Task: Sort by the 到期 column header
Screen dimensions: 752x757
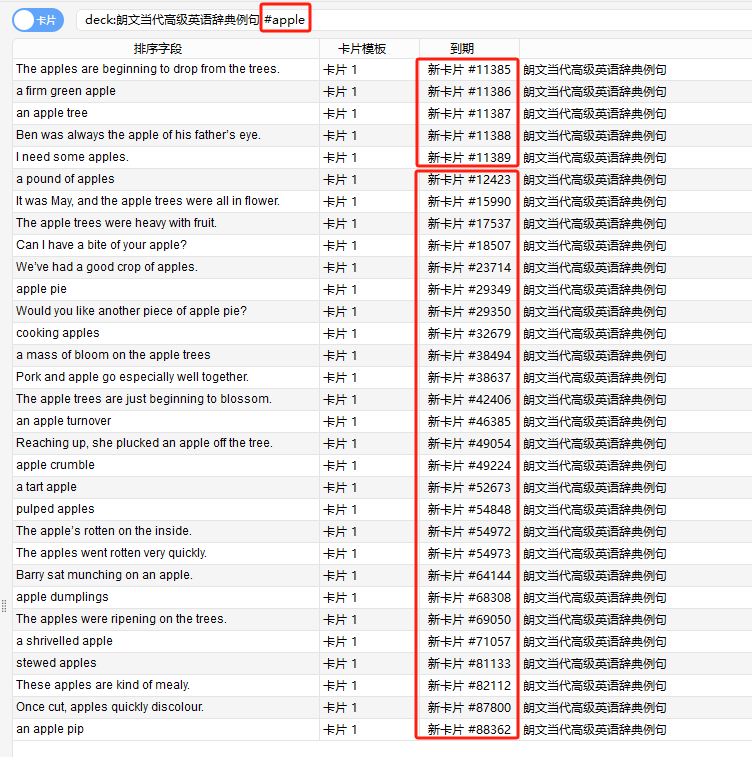Action: [469, 48]
